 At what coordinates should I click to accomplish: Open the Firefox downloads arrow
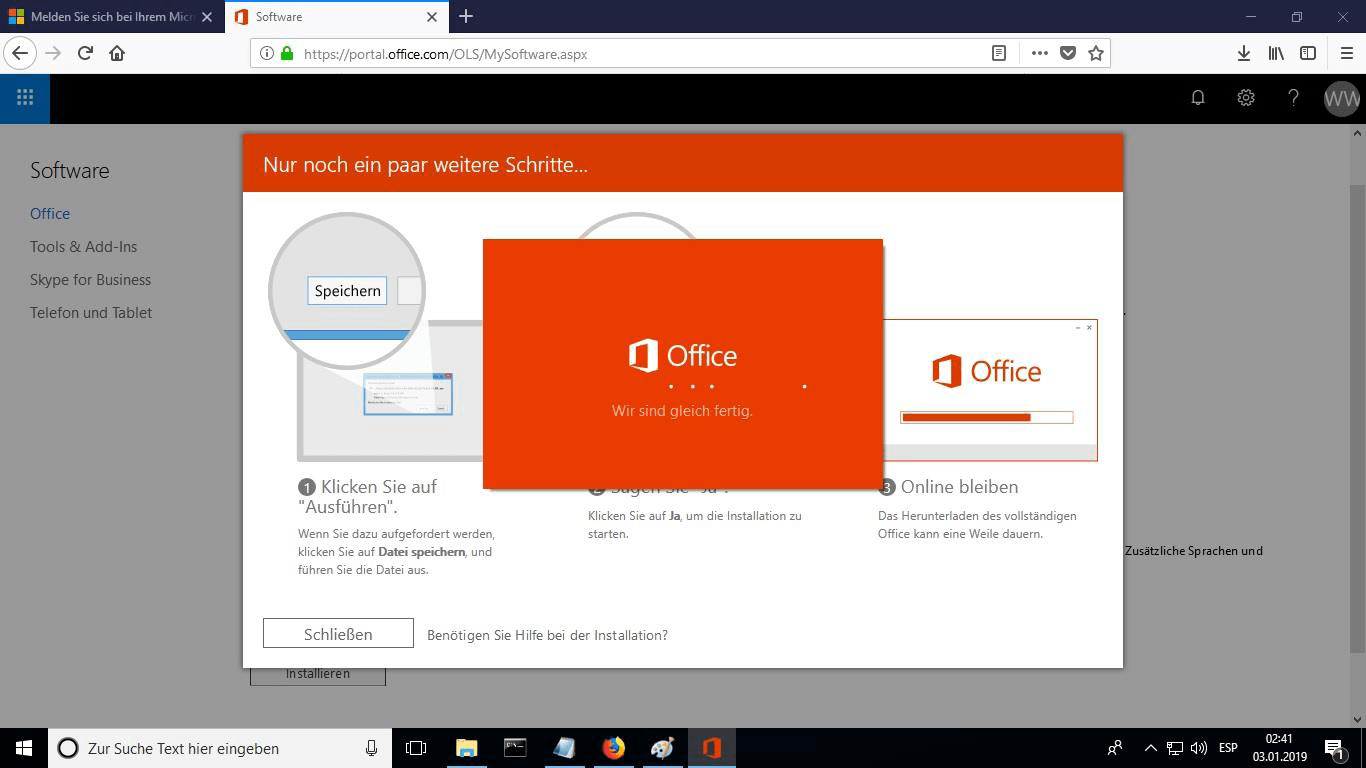tap(1243, 54)
